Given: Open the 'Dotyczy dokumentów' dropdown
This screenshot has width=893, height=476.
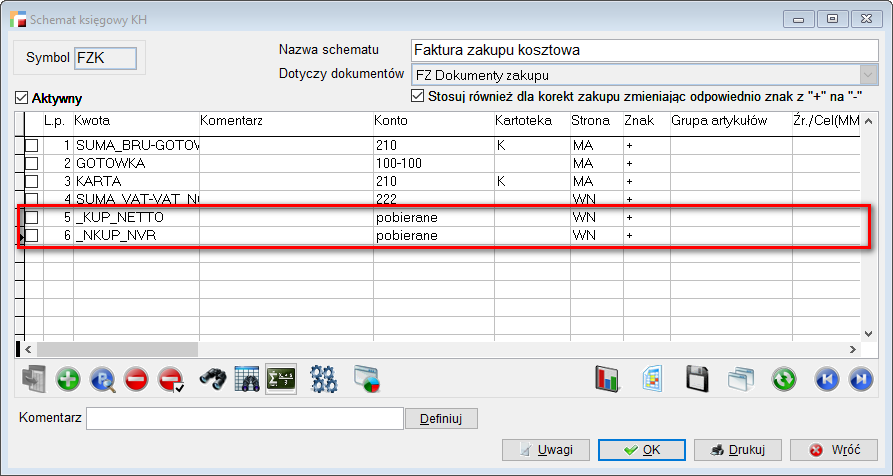Looking at the screenshot, I should click(x=868, y=75).
